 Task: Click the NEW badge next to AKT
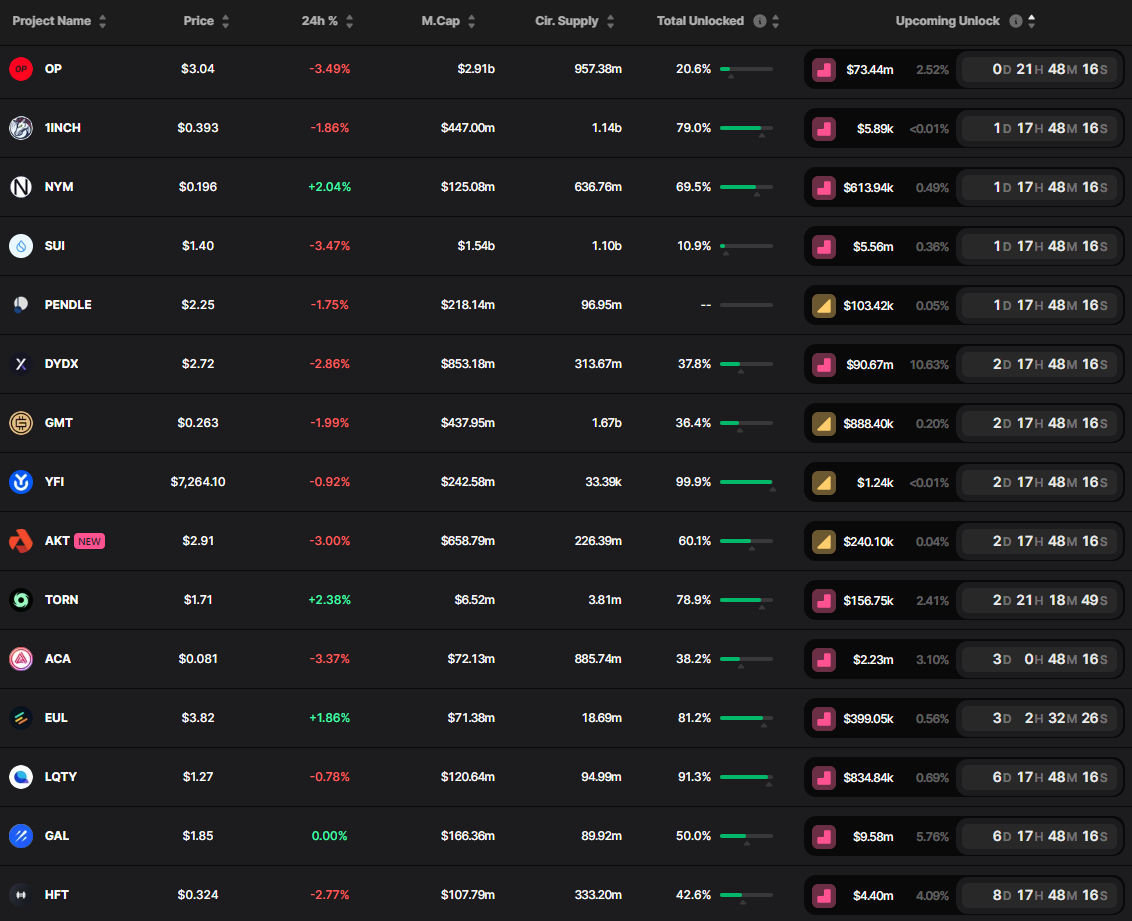pyautogui.click(x=90, y=541)
